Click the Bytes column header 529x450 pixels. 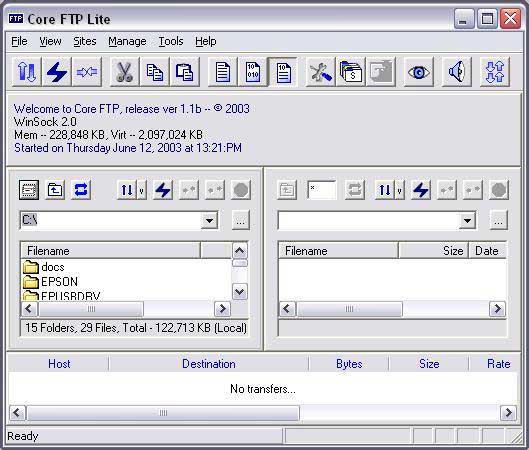349,364
